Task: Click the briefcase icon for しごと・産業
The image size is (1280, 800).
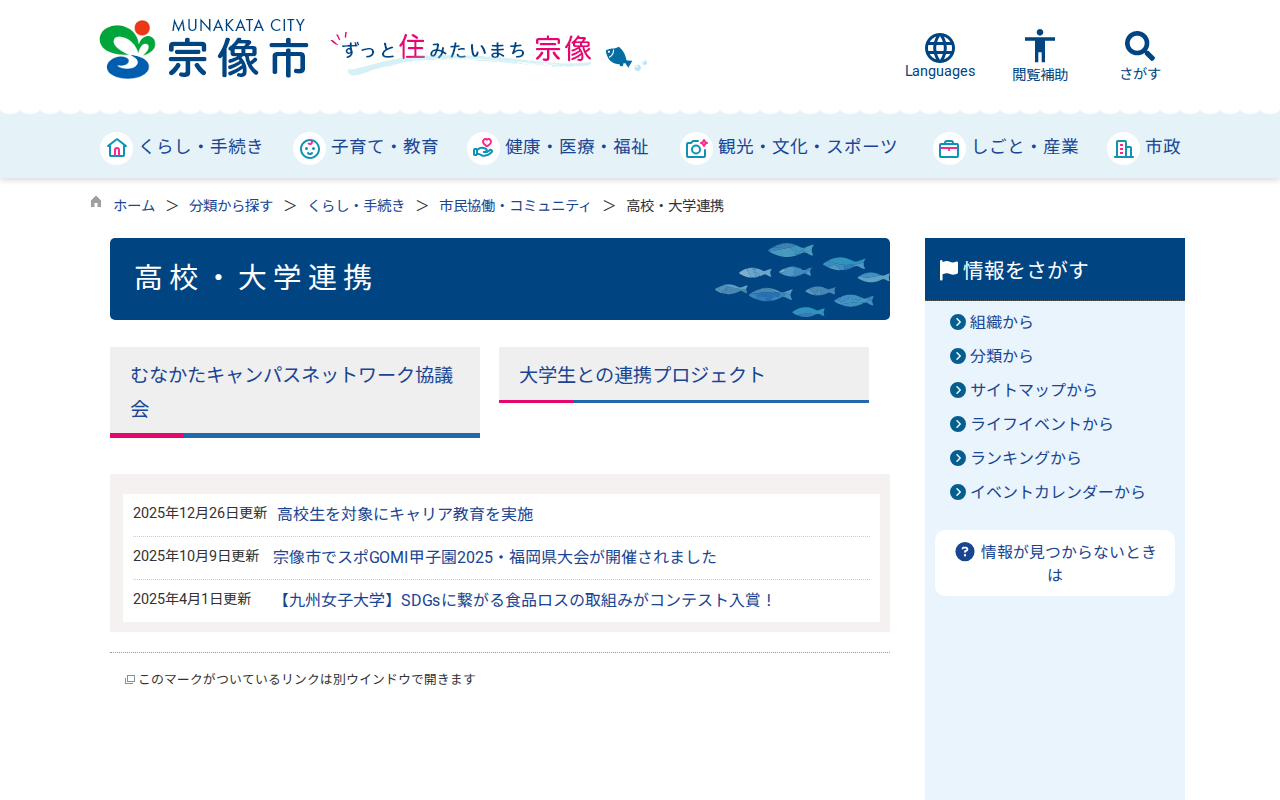Action: click(x=949, y=148)
